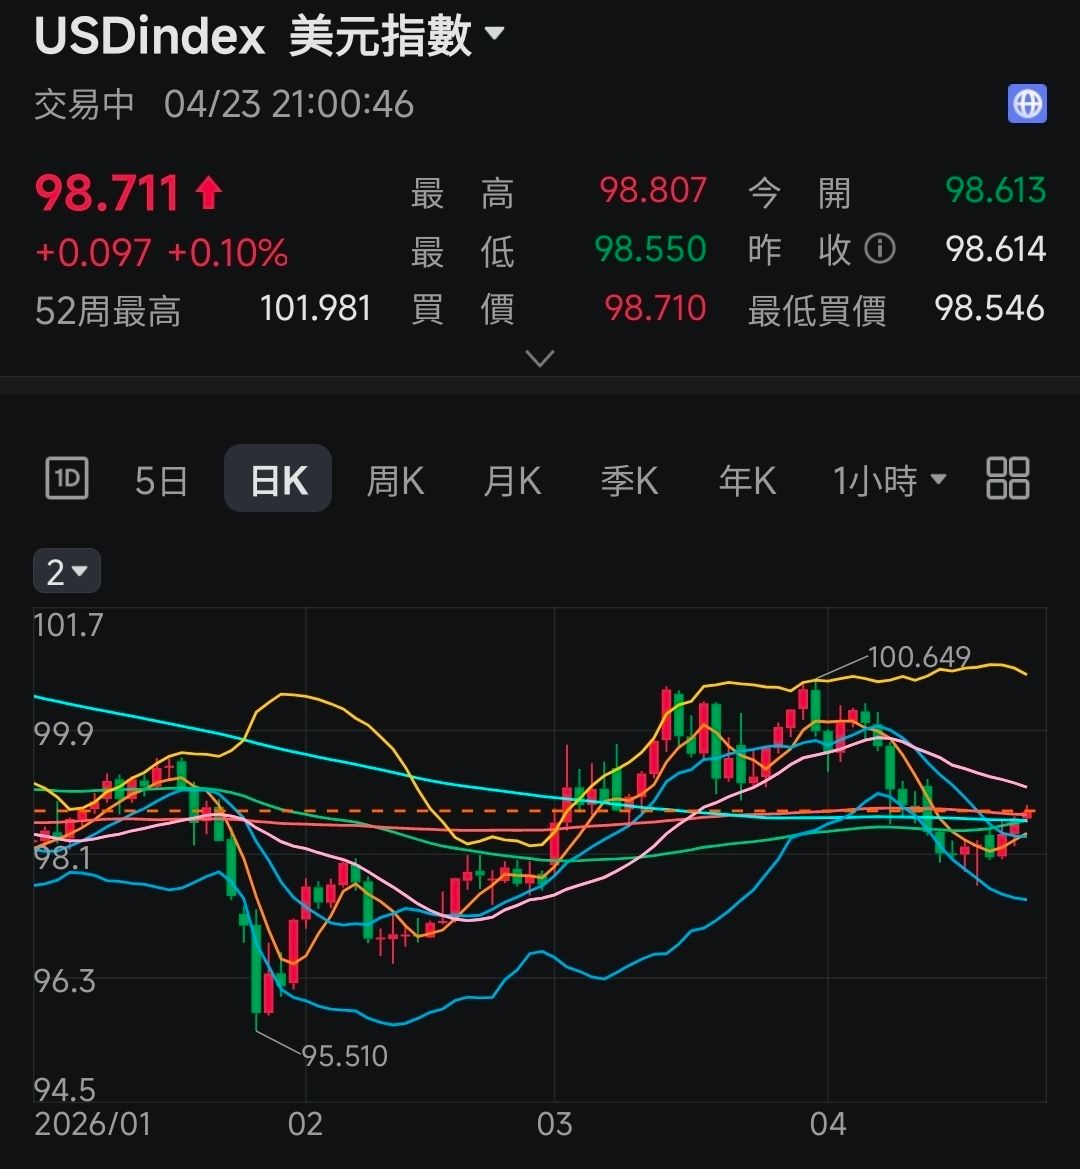The width and height of the screenshot is (1080, 1169).
Task: Expand quote details with the down chevron
Action: [x=540, y=358]
